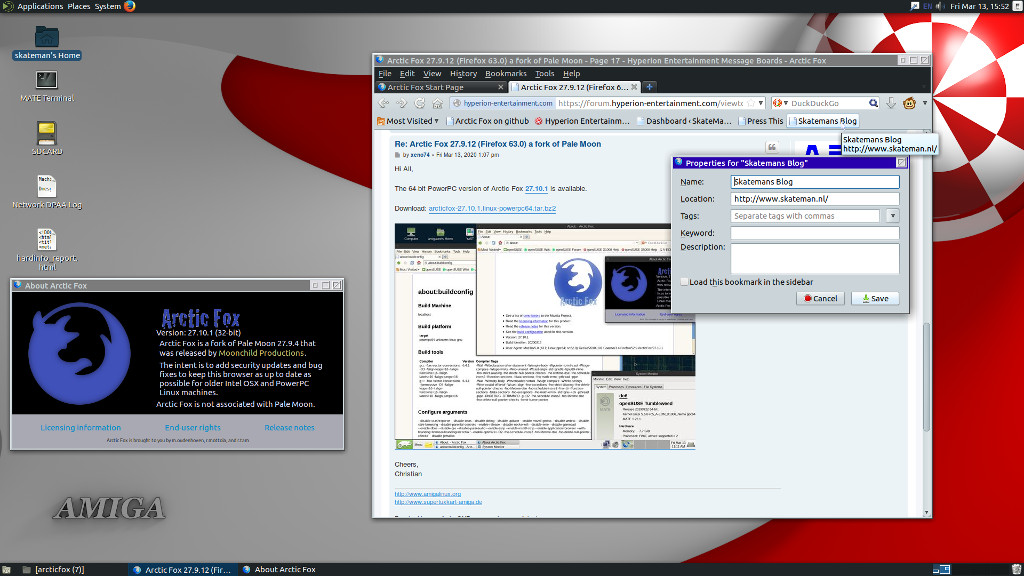
Task: Click the Description text area
Action: [815, 258]
